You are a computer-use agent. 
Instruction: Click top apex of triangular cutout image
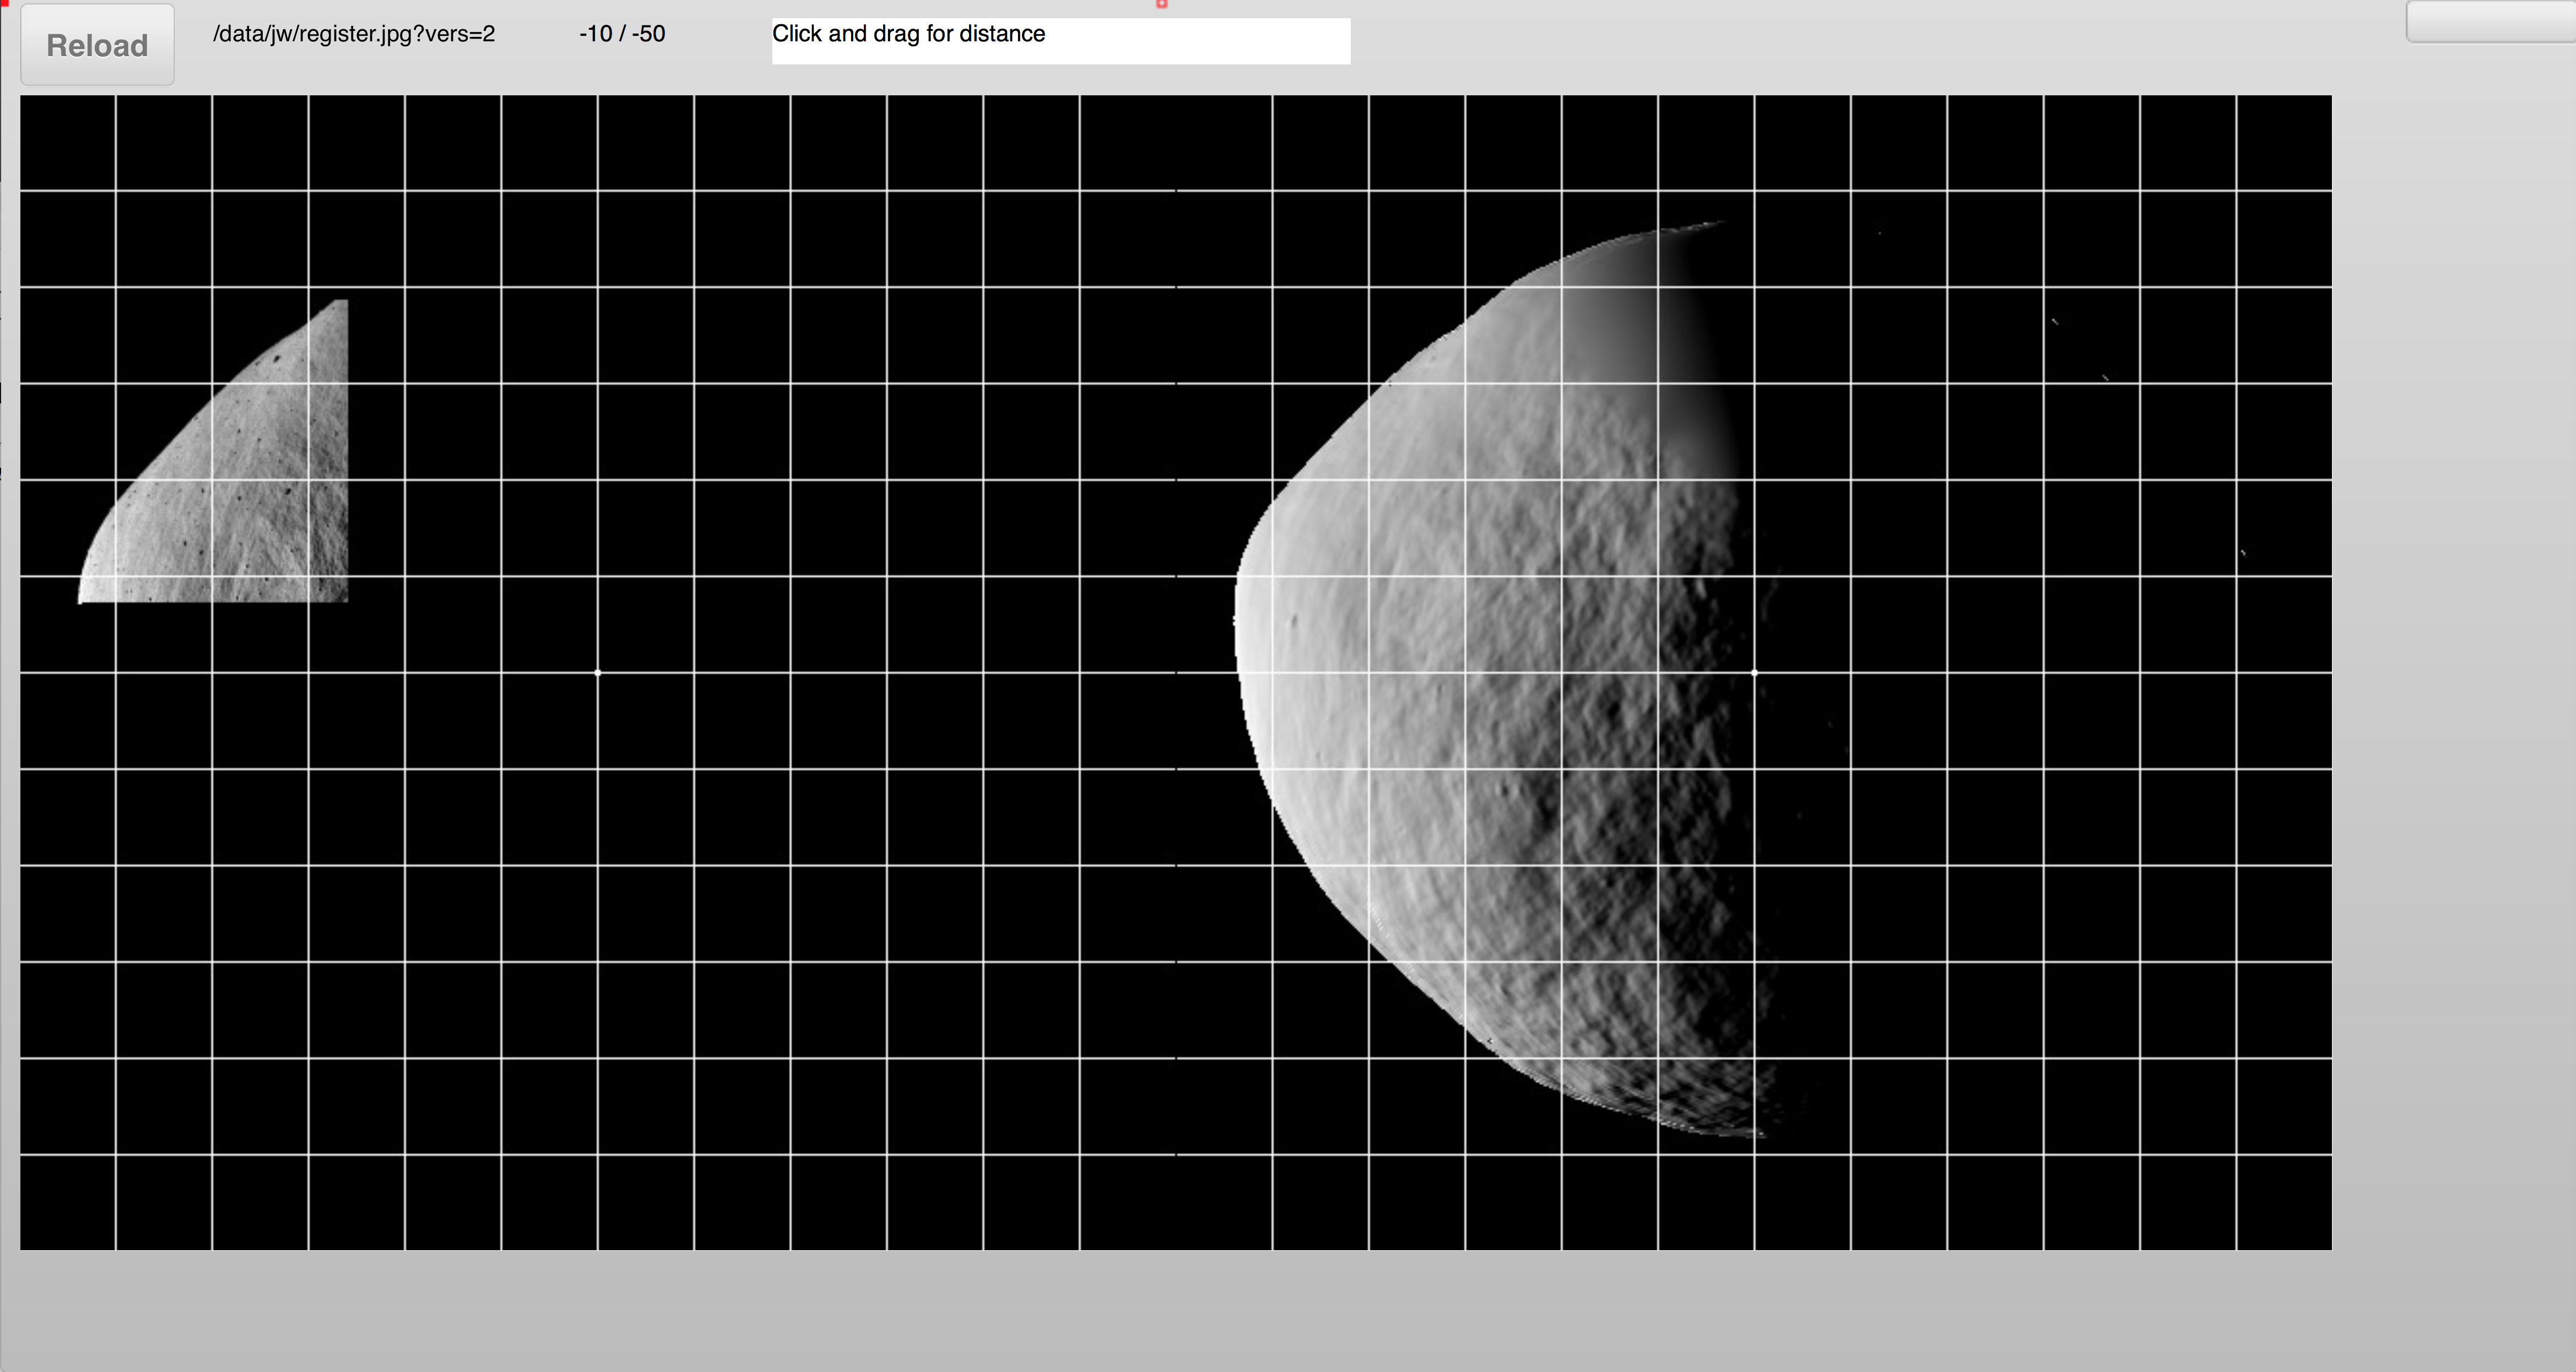tap(342, 302)
